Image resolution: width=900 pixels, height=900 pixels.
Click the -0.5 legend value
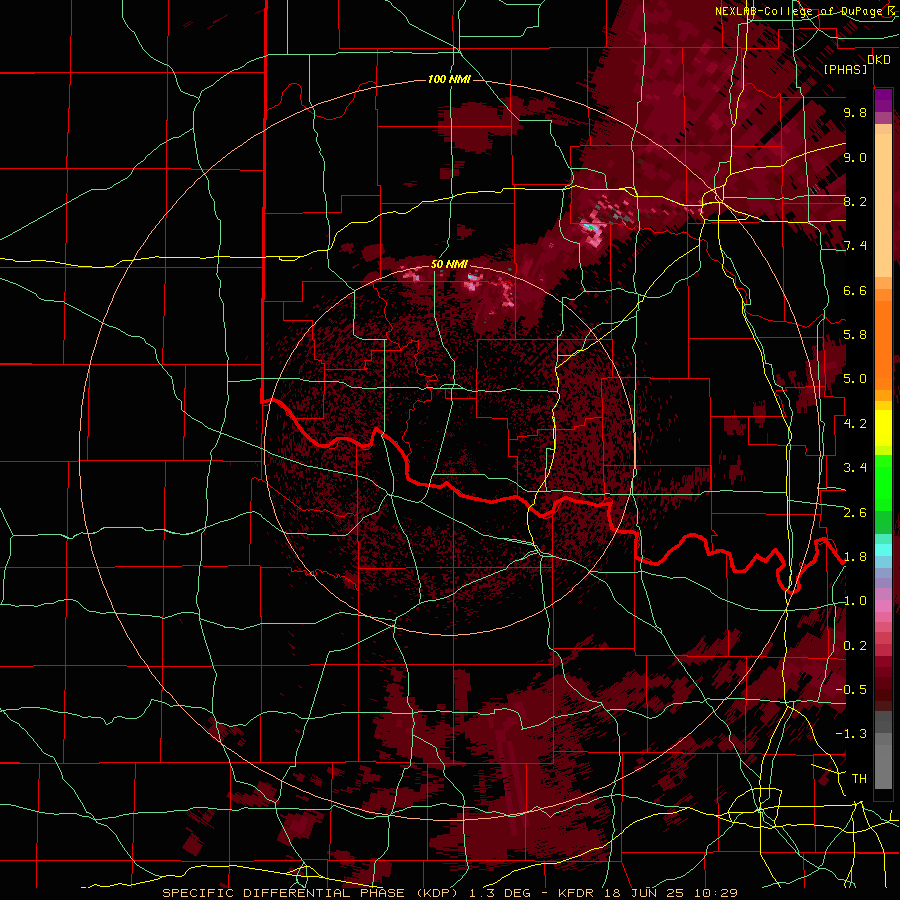coord(851,690)
